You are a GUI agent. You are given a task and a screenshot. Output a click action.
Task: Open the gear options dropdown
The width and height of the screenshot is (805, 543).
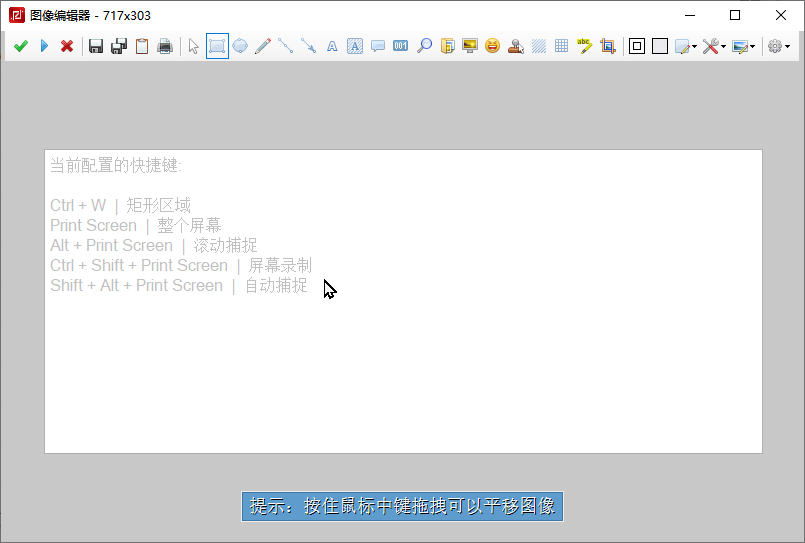(779, 46)
